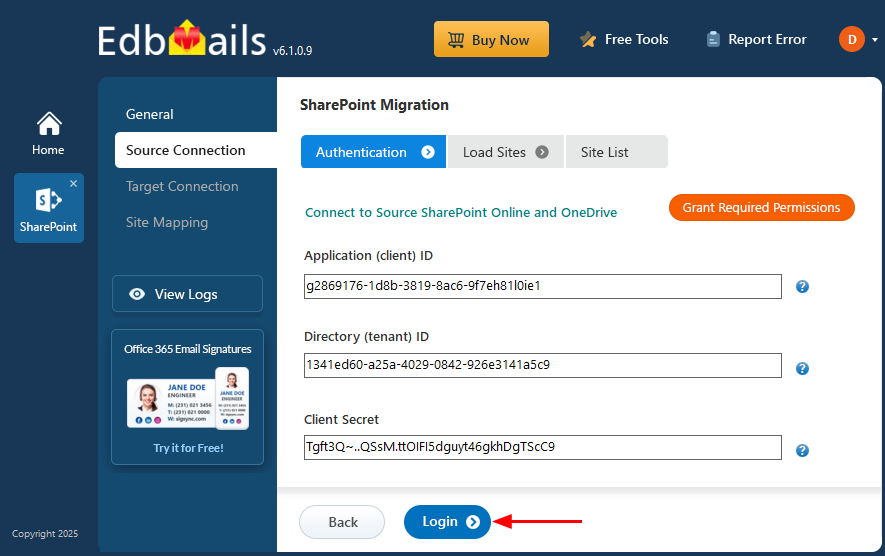
Task: Click the View Logs button
Action: tap(187, 294)
